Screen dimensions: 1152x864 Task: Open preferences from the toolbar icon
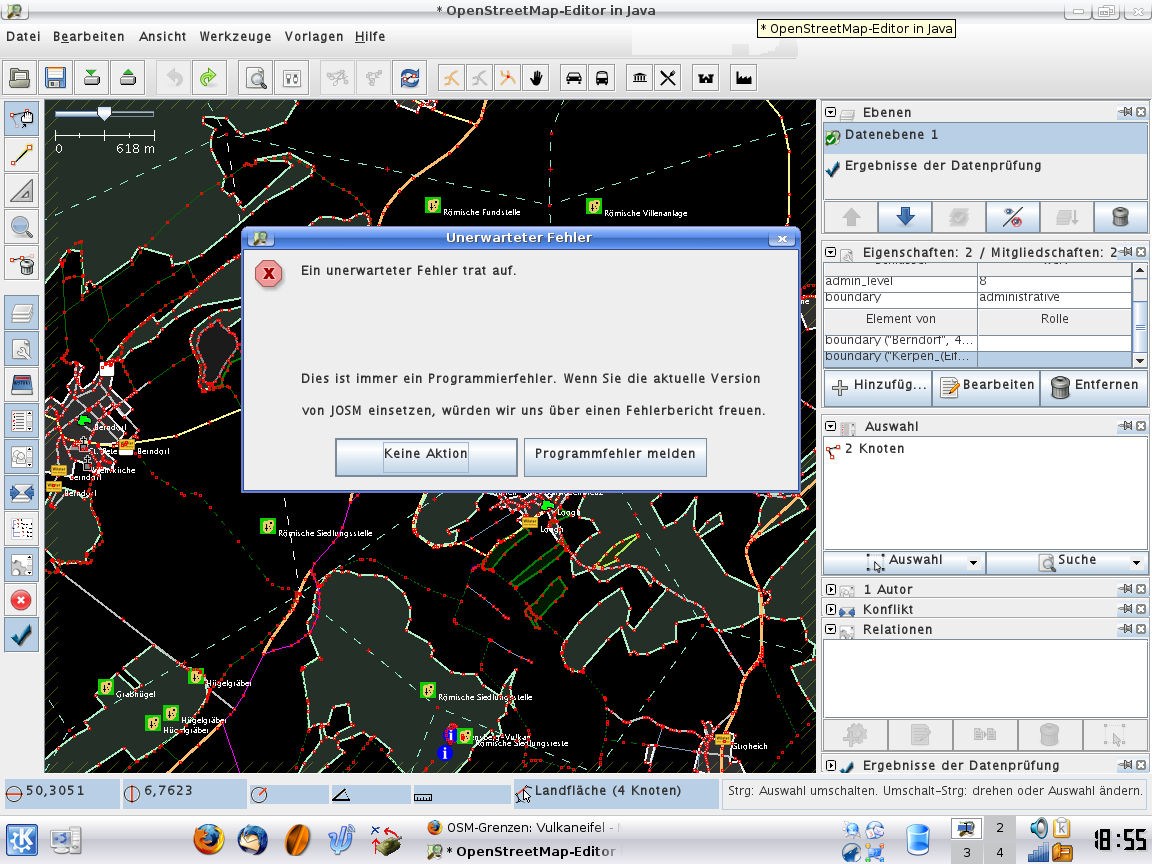coord(292,78)
